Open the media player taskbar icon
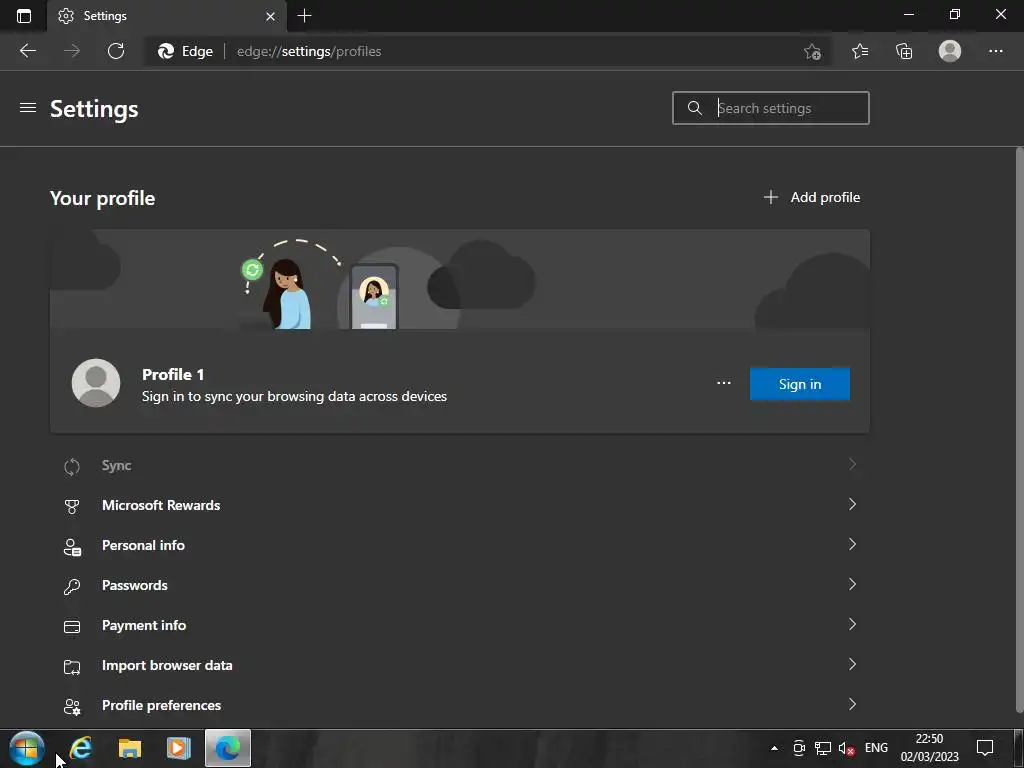The height and width of the screenshot is (768, 1024). click(178, 748)
